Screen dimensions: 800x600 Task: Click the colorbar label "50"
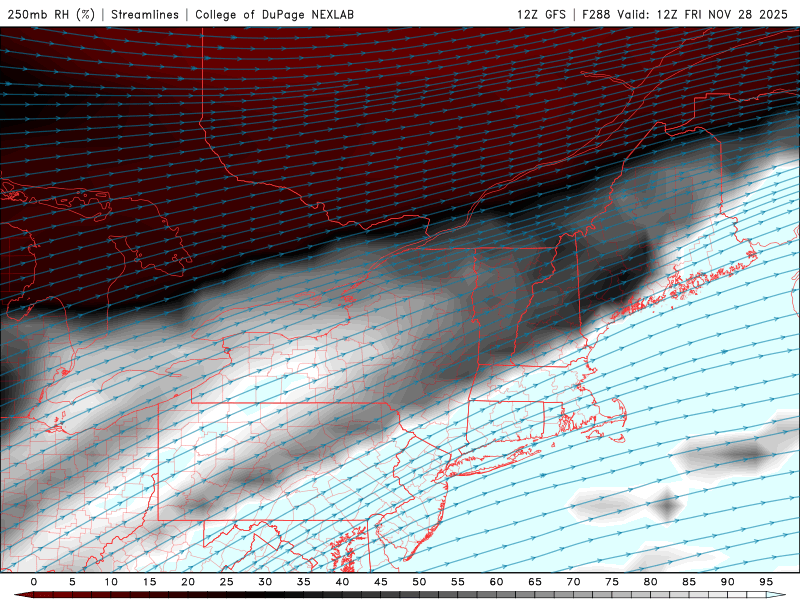click(419, 582)
